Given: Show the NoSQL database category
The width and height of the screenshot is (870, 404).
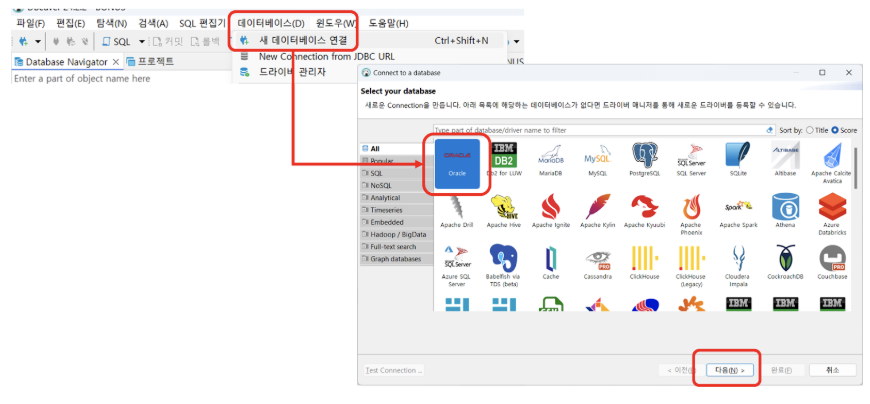Looking at the screenshot, I should click(x=382, y=185).
